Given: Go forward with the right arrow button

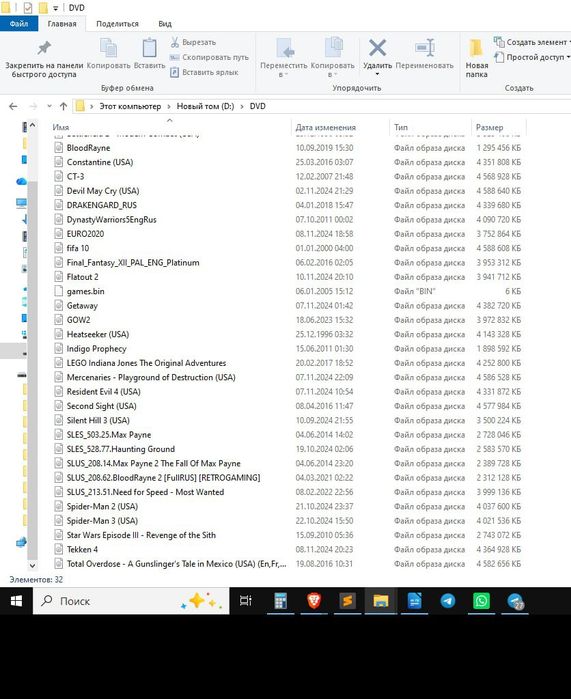Looking at the screenshot, I should click(33, 106).
